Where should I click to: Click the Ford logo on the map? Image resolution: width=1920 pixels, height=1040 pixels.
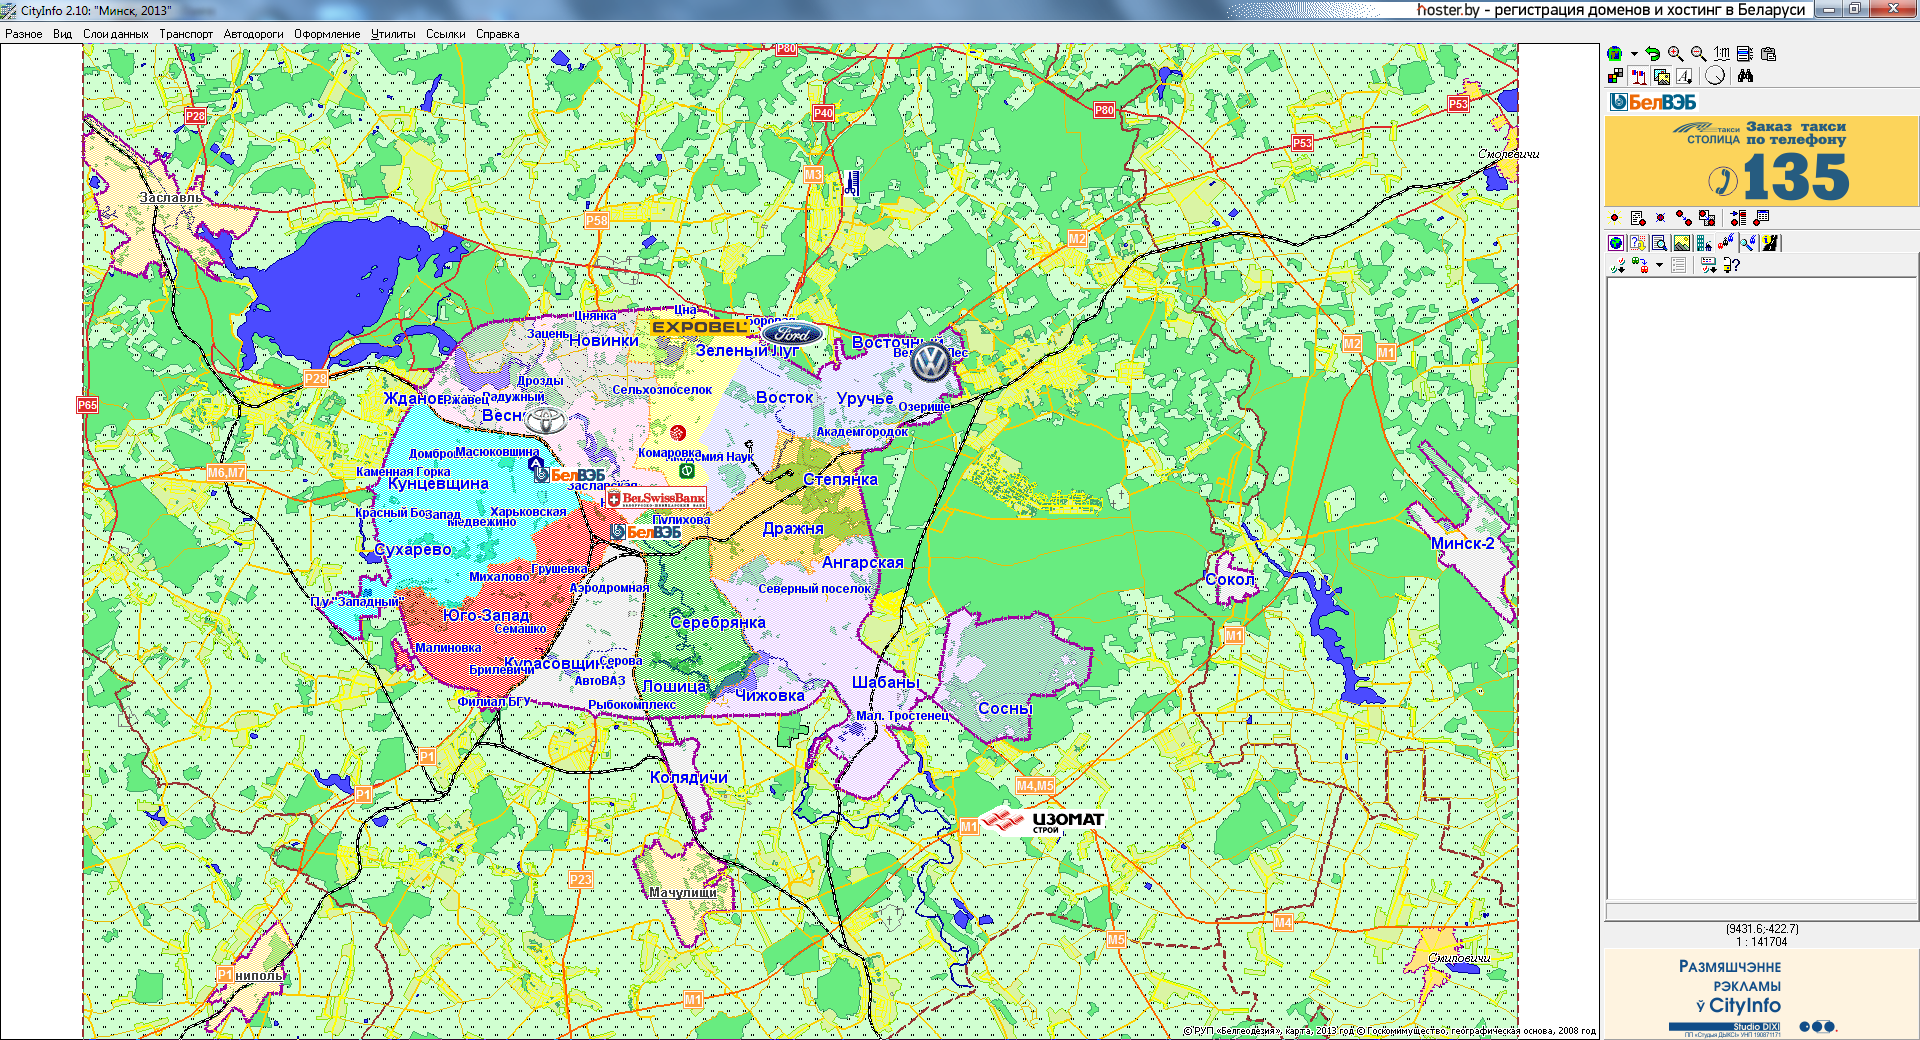tap(792, 334)
